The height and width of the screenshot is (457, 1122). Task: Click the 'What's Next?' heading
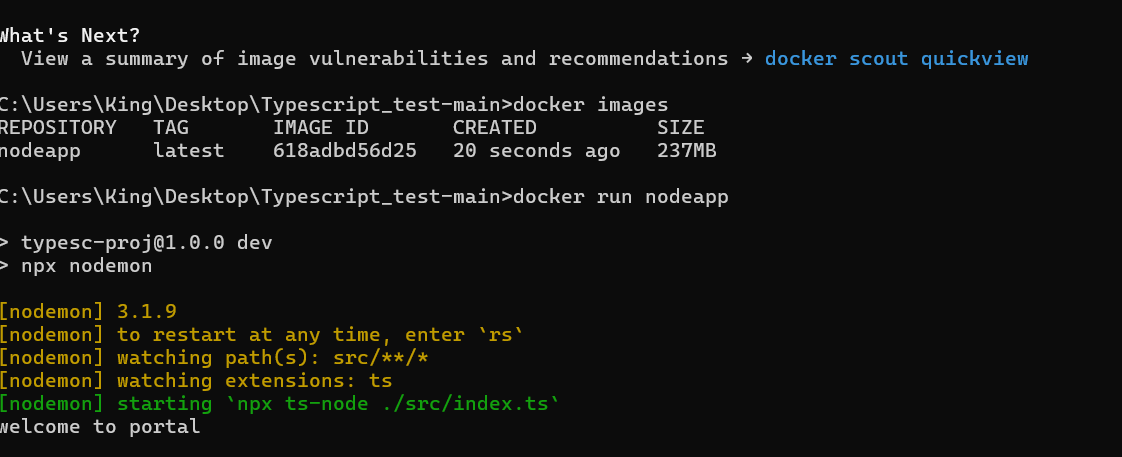click(x=70, y=36)
